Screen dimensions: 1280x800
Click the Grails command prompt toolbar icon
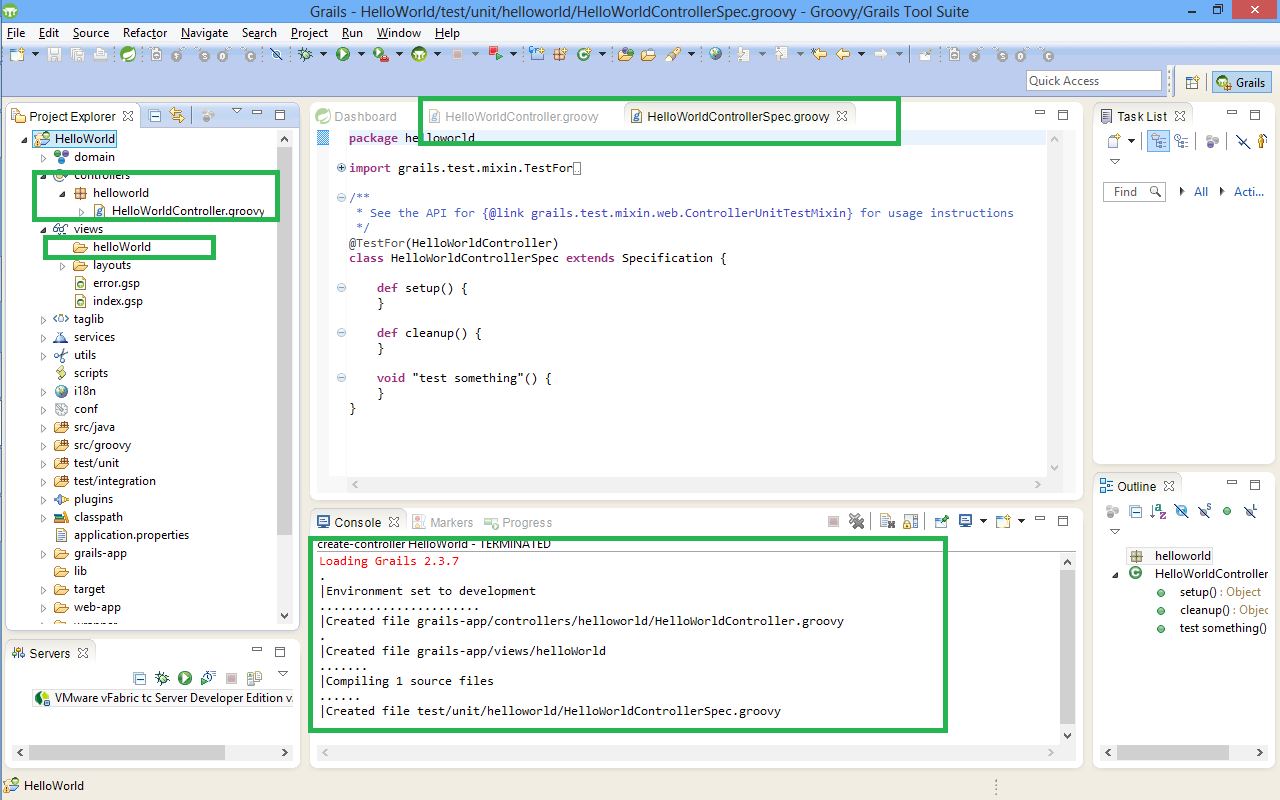coord(419,54)
